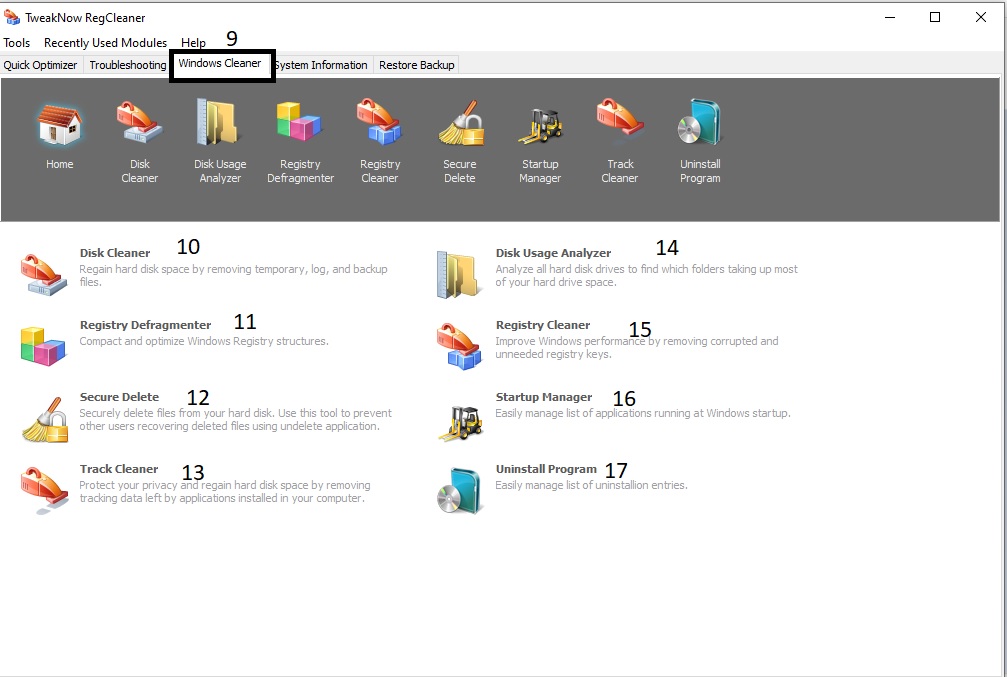Click the Uninstall Program heading link
The height and width of the screenshot is (677, 1007).
pyautogui.click(x=546, y=469)
